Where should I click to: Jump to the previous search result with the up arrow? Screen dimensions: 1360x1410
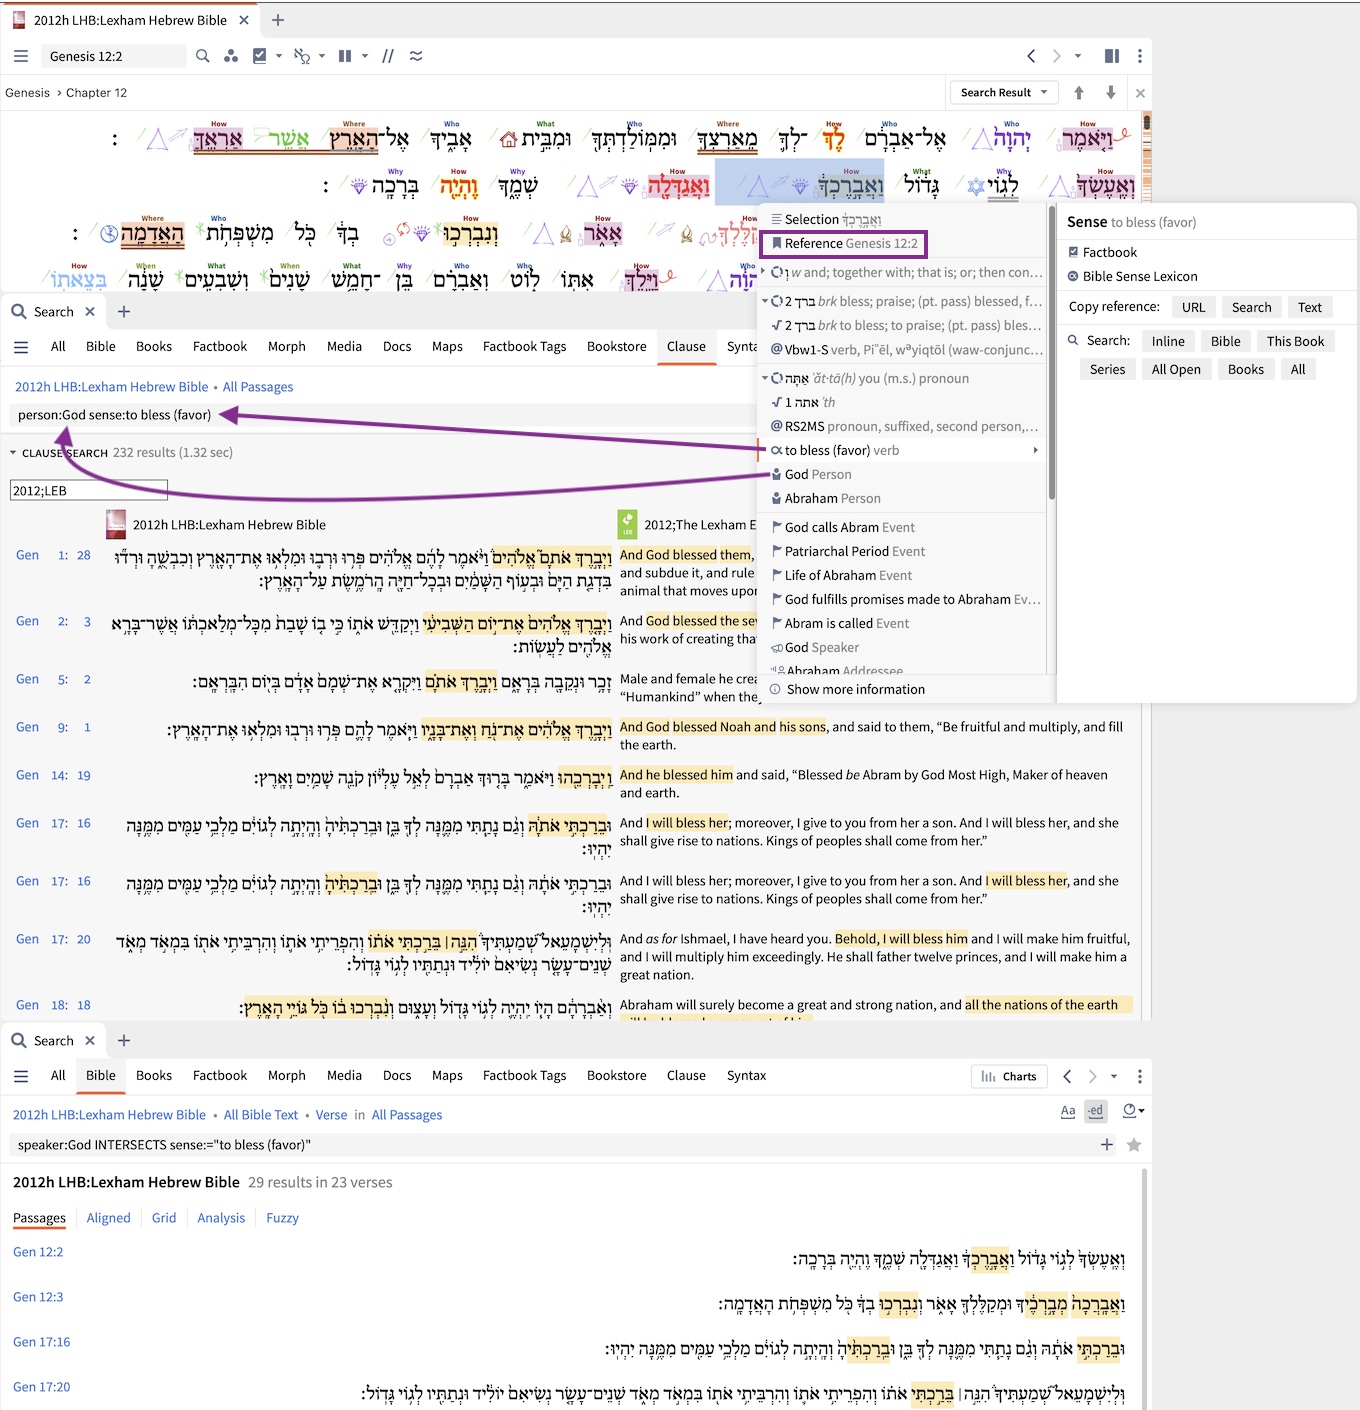coord(1079,92)
